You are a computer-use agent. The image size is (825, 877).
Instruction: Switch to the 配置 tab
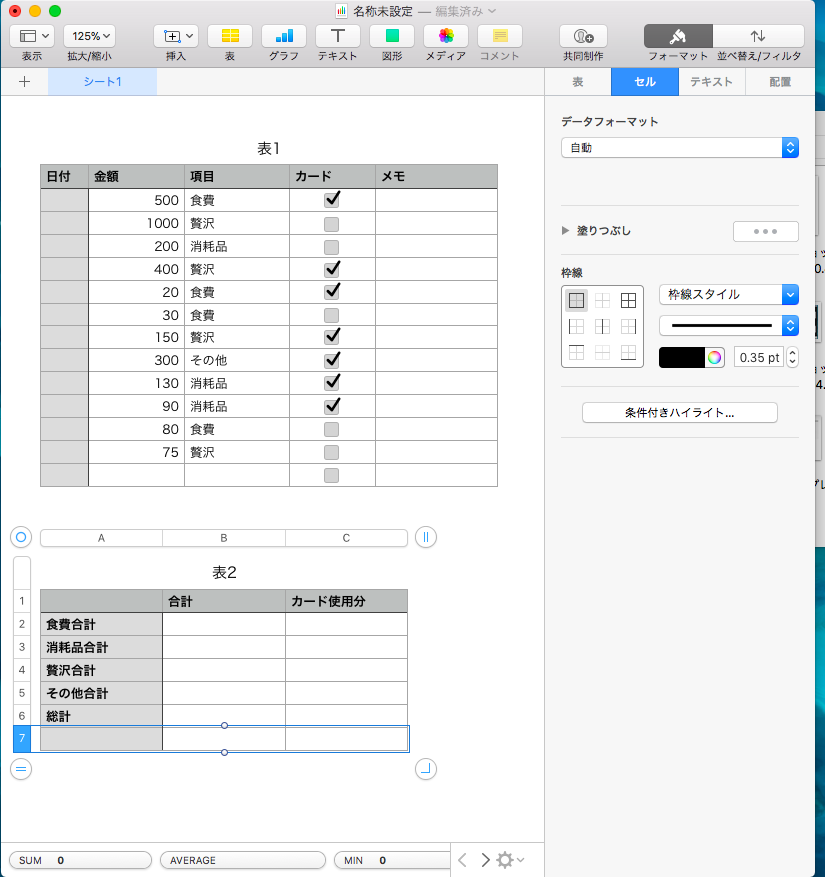tap(779, 82)
